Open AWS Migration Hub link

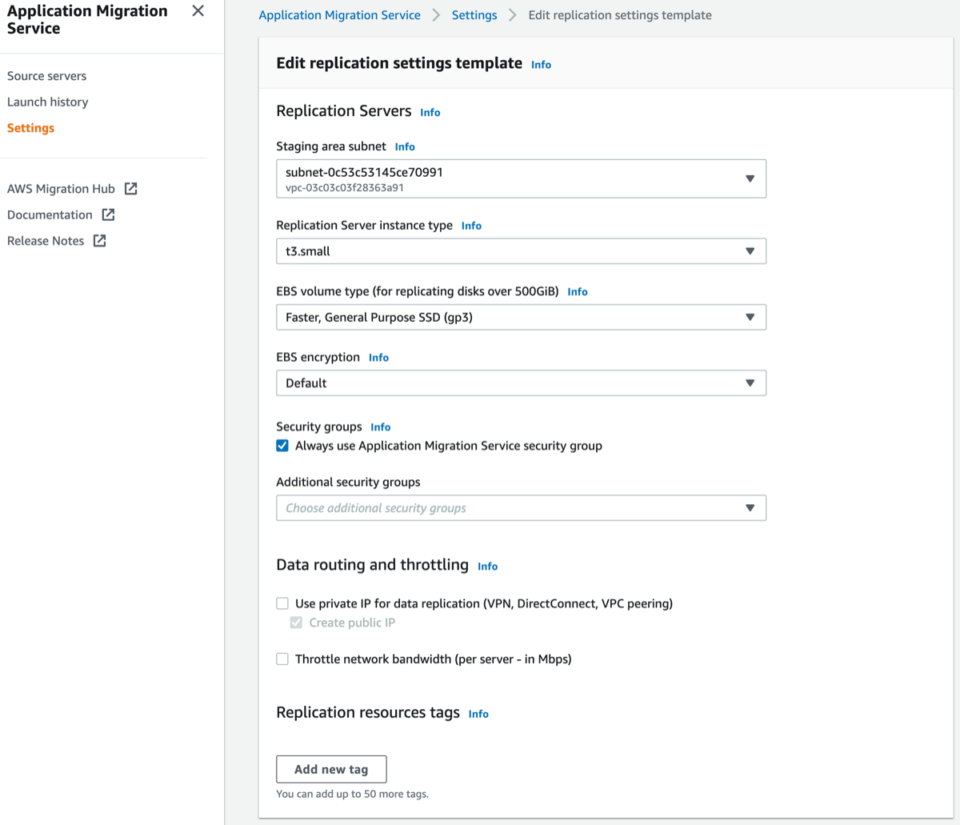point(61,189)
